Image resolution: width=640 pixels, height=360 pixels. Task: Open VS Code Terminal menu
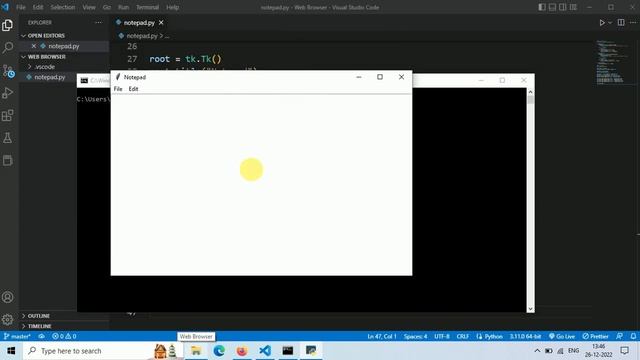point(147,7)
